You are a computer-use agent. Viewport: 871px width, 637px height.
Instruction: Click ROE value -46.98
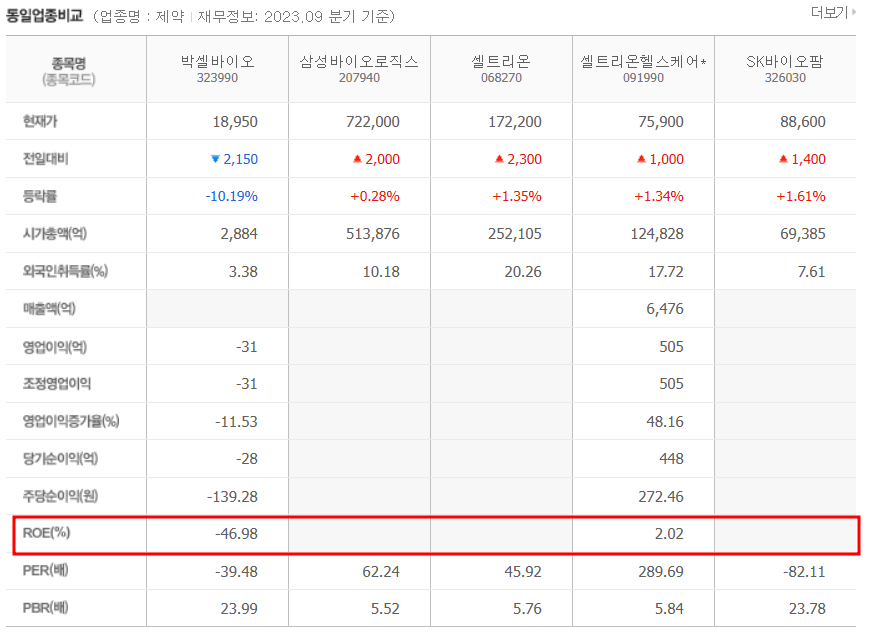[x=237, y=534]
